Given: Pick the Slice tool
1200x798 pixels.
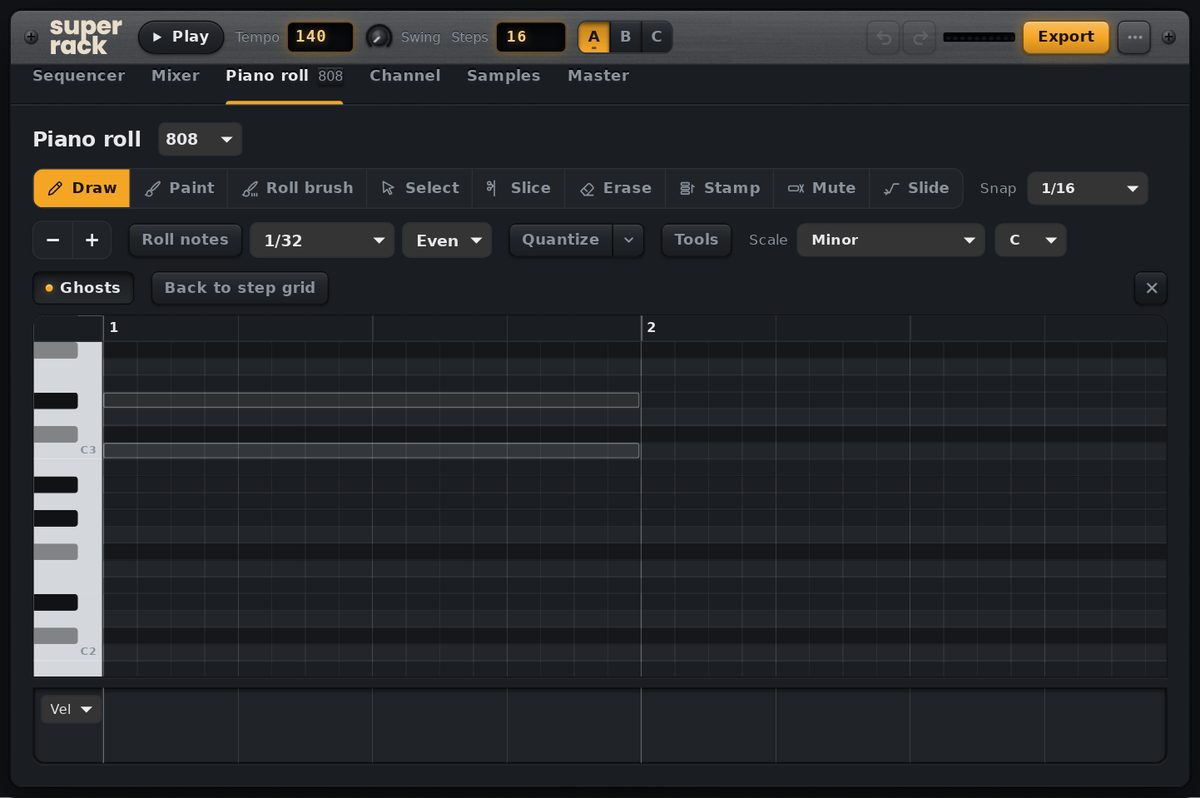Looking at the screenshot, I should tap(518, 188).
